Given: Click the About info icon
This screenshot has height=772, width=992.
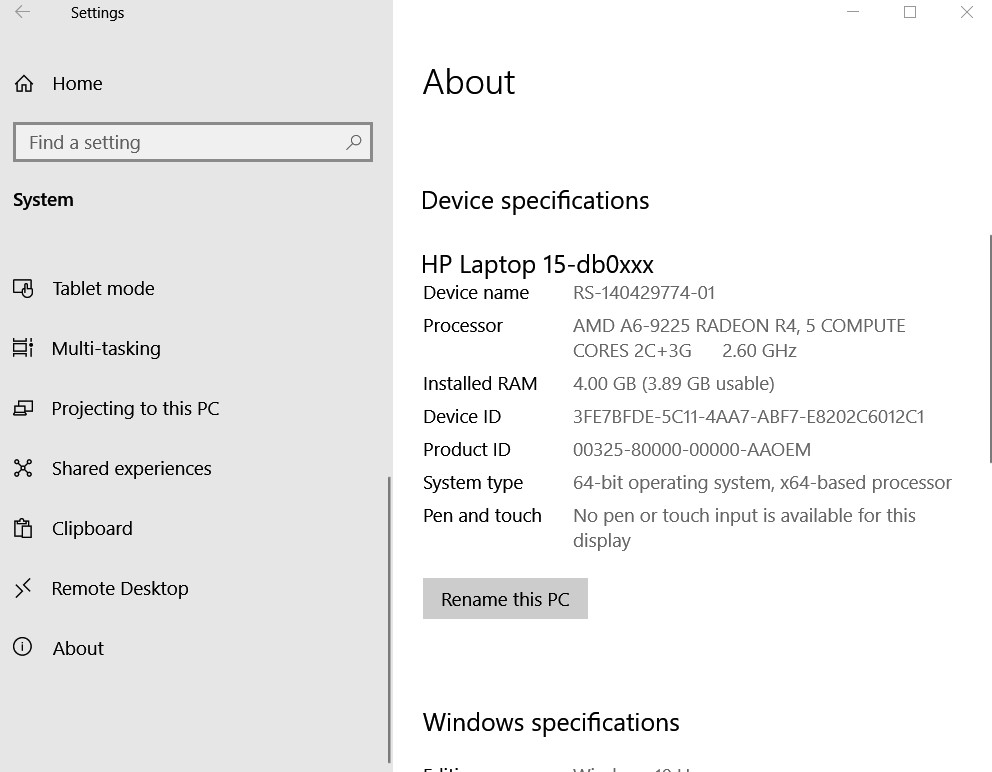Looking at the screenshot, I should [x=23, y=647].
